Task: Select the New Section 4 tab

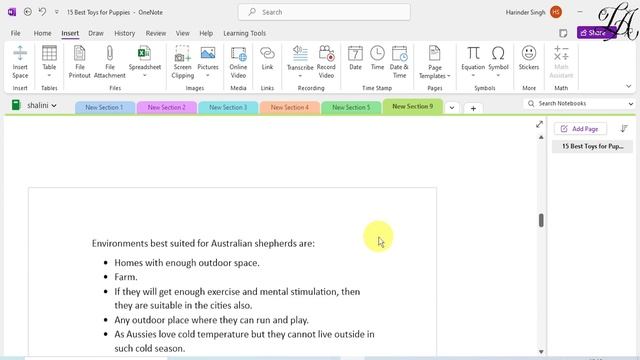Action: (290, 107)
